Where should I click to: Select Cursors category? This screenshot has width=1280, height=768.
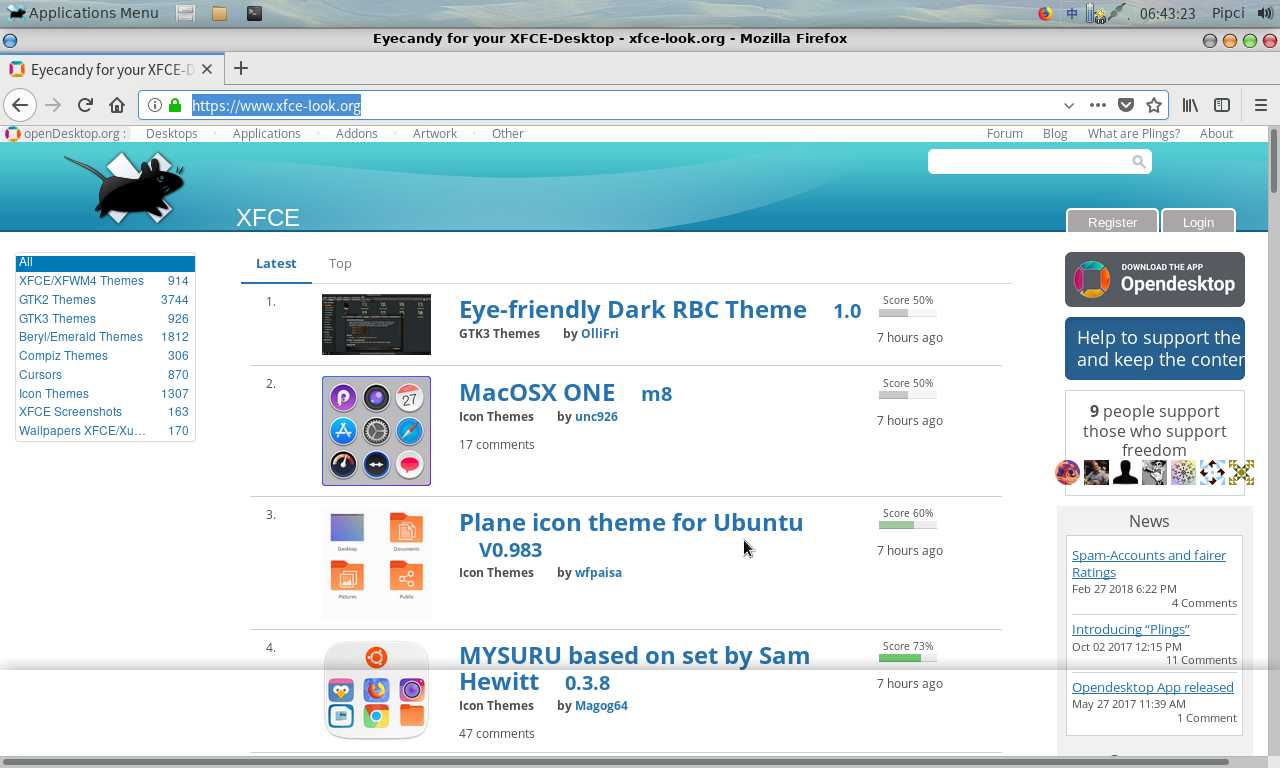105,375
